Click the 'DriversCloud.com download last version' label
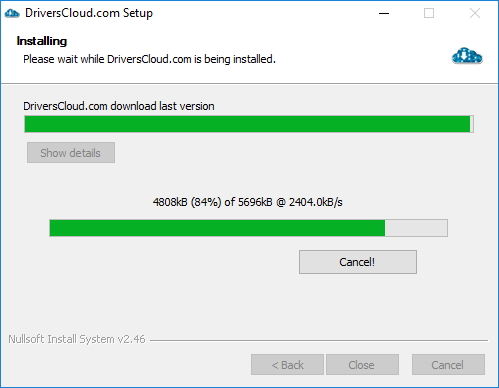This screenshot has width=499, height=388. tap(119, 106)
